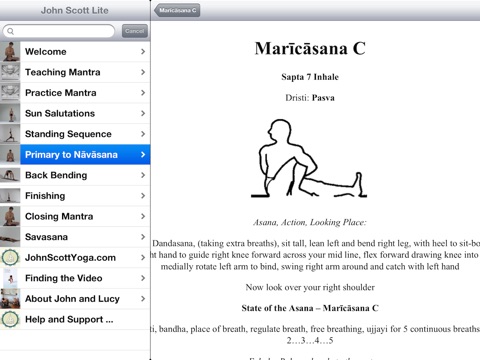The width and height of the screenshot is (480, 360).
Task: Click the Sapta 7 Inhale text
Action: click(x=310, y=77)
